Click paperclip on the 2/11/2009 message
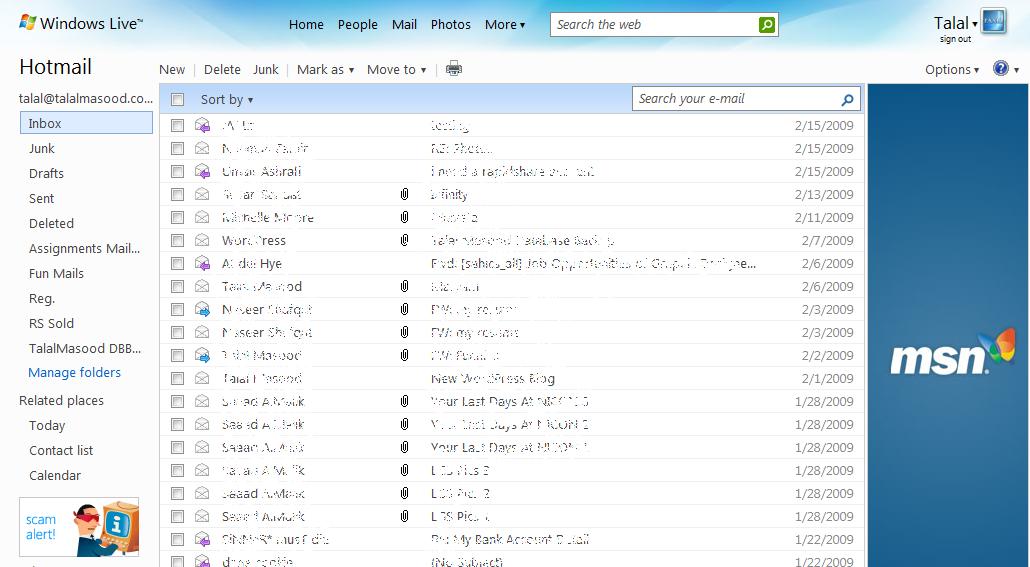 tap(405, 217)
